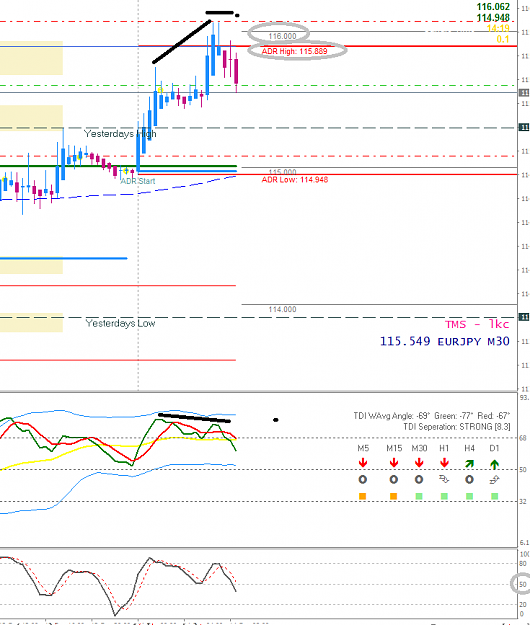Click the 'TDI WAvg Angle' readout line

[x=432, y=416]
